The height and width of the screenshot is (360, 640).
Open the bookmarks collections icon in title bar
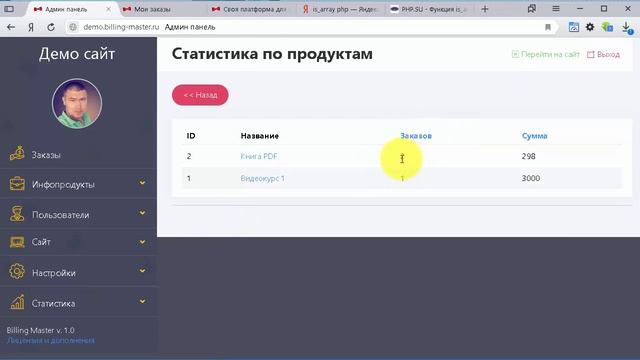tap(531, 9)
